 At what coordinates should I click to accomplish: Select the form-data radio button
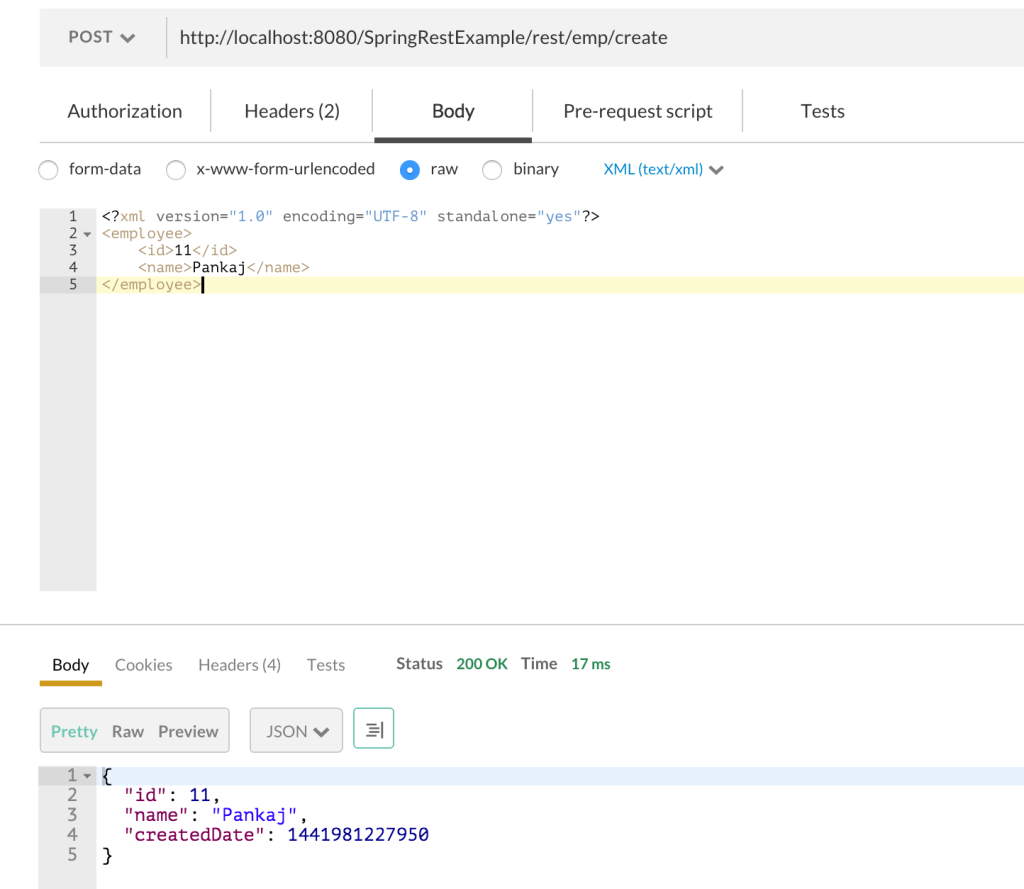(x=48, y=170)
